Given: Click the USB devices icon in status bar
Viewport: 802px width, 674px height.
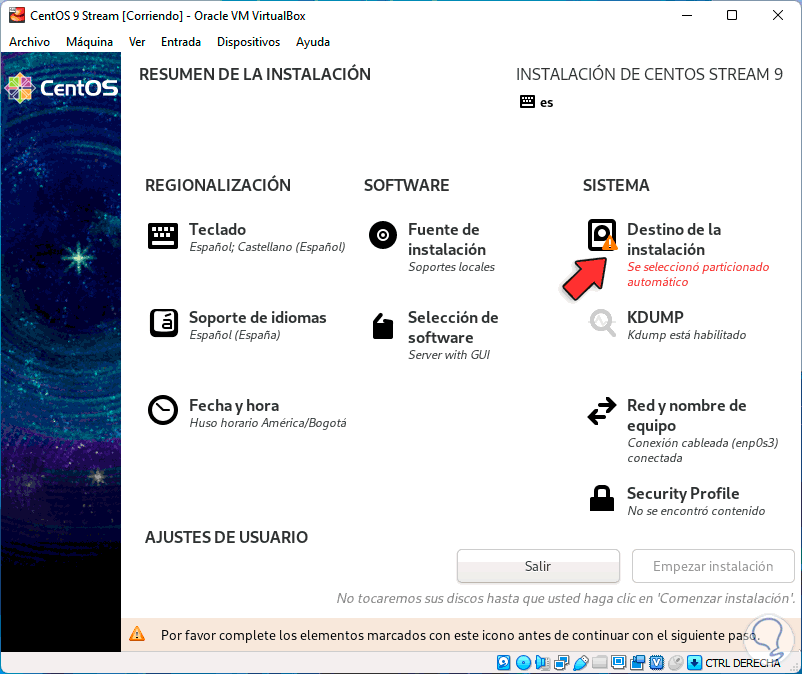Looking at the screenshot, I should click(581, 663).
